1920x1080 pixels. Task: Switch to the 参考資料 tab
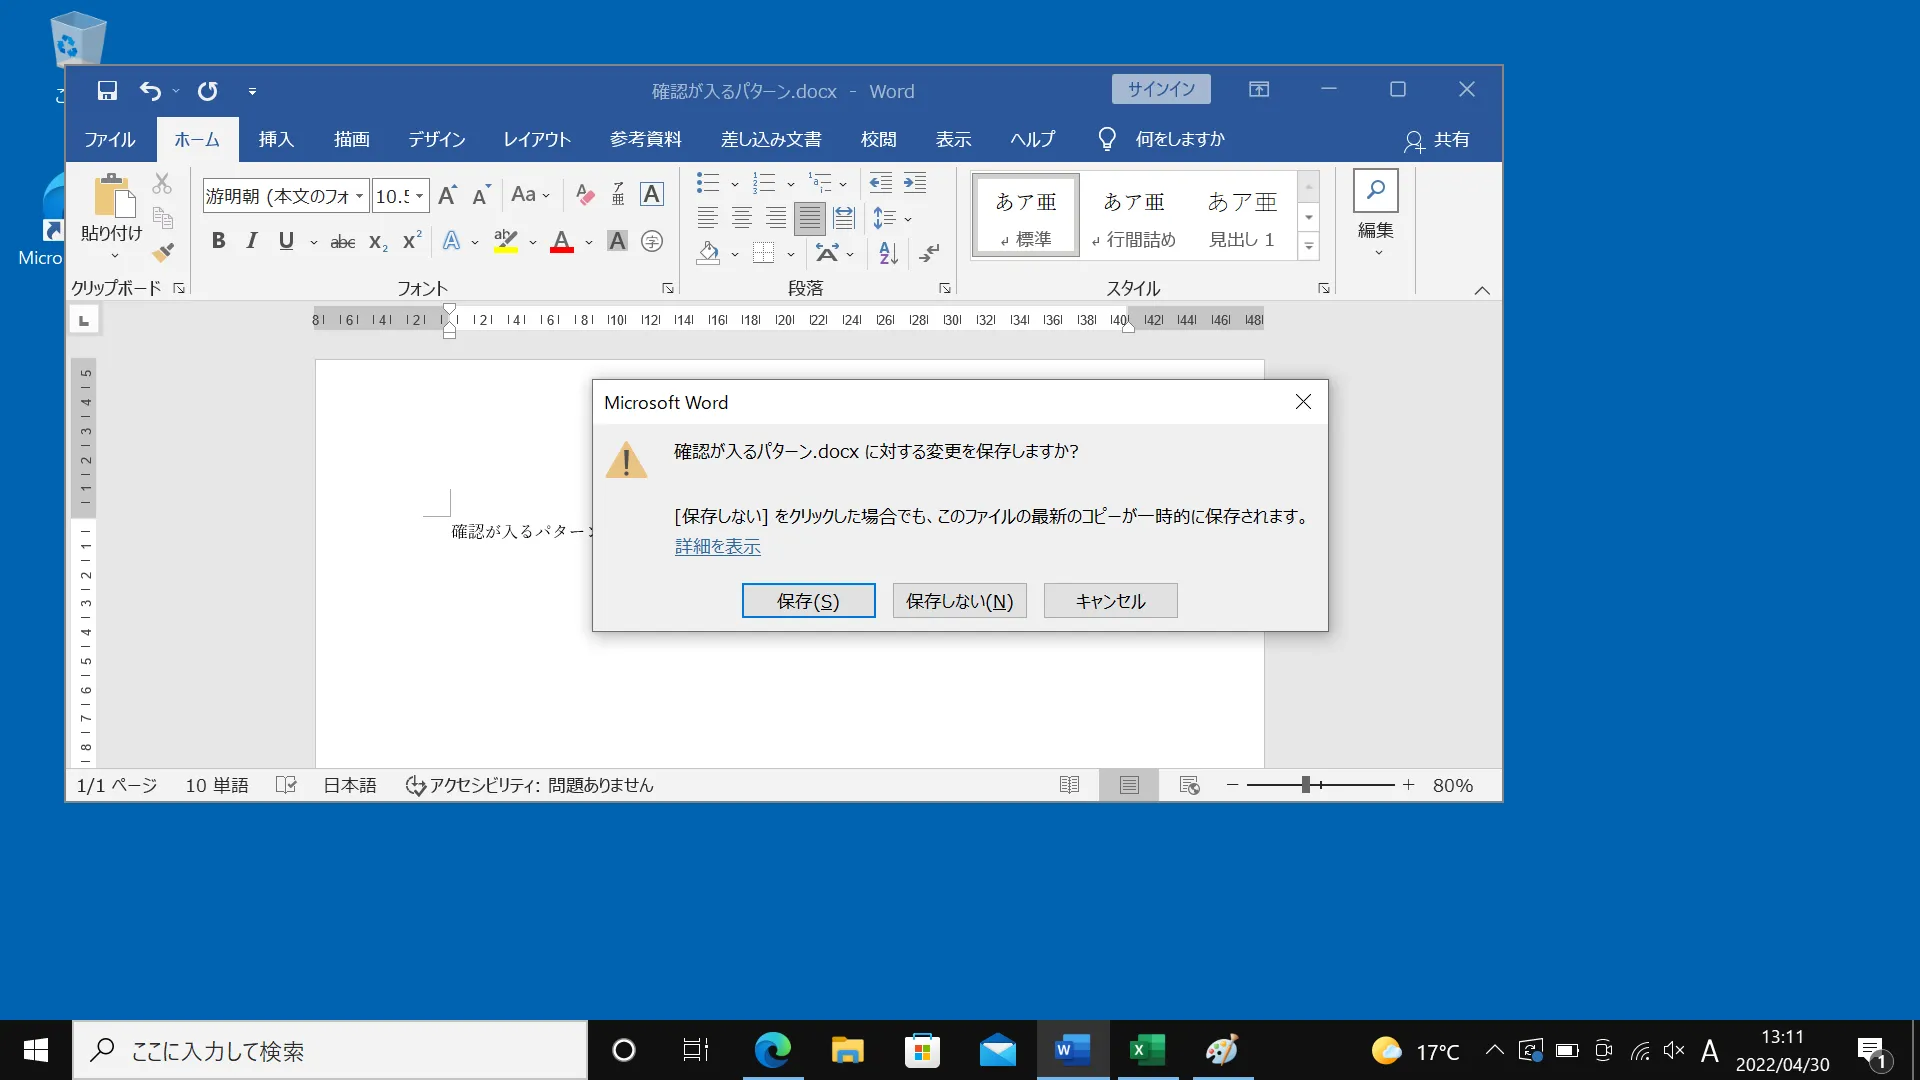[646, 140]
